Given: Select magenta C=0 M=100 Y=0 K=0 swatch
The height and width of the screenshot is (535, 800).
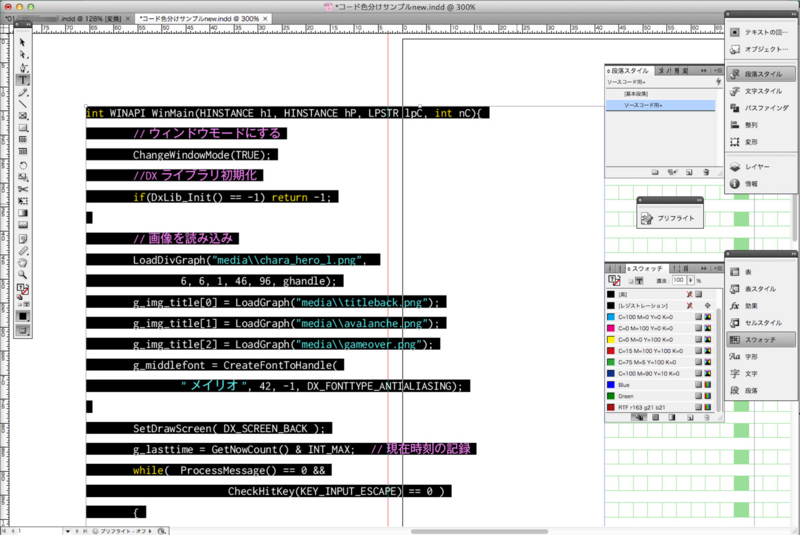Looking at the screenshot, I should 659,328.
